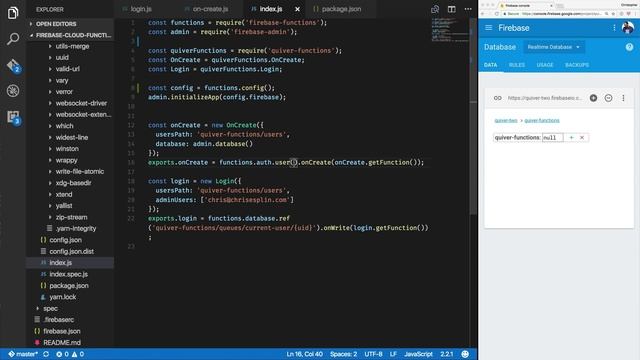Change the JavaScript language mode

pyautogui.click(x=418, y=354)
